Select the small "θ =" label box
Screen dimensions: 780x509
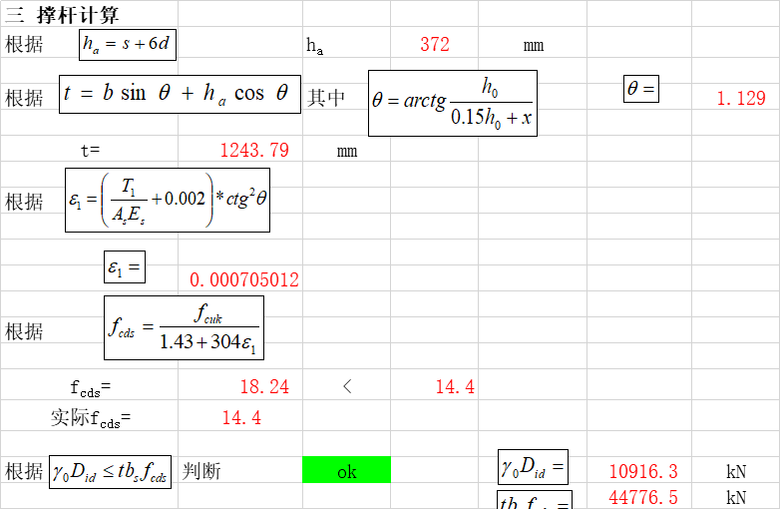click(x=641, y=89)
